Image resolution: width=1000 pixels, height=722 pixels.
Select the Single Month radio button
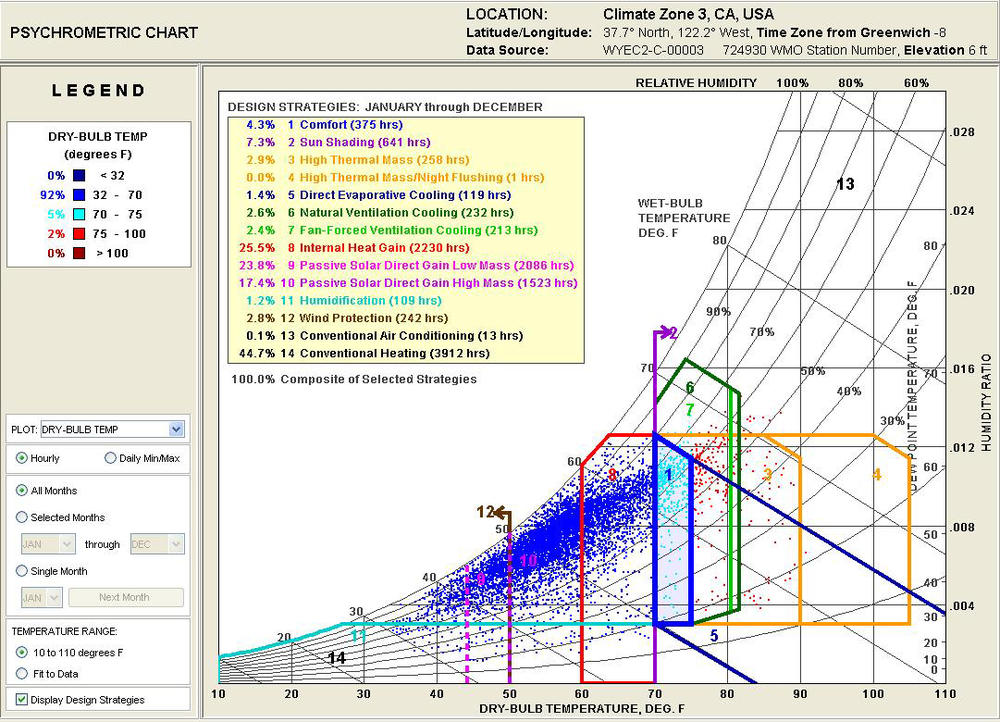click(x=22, y=571)
